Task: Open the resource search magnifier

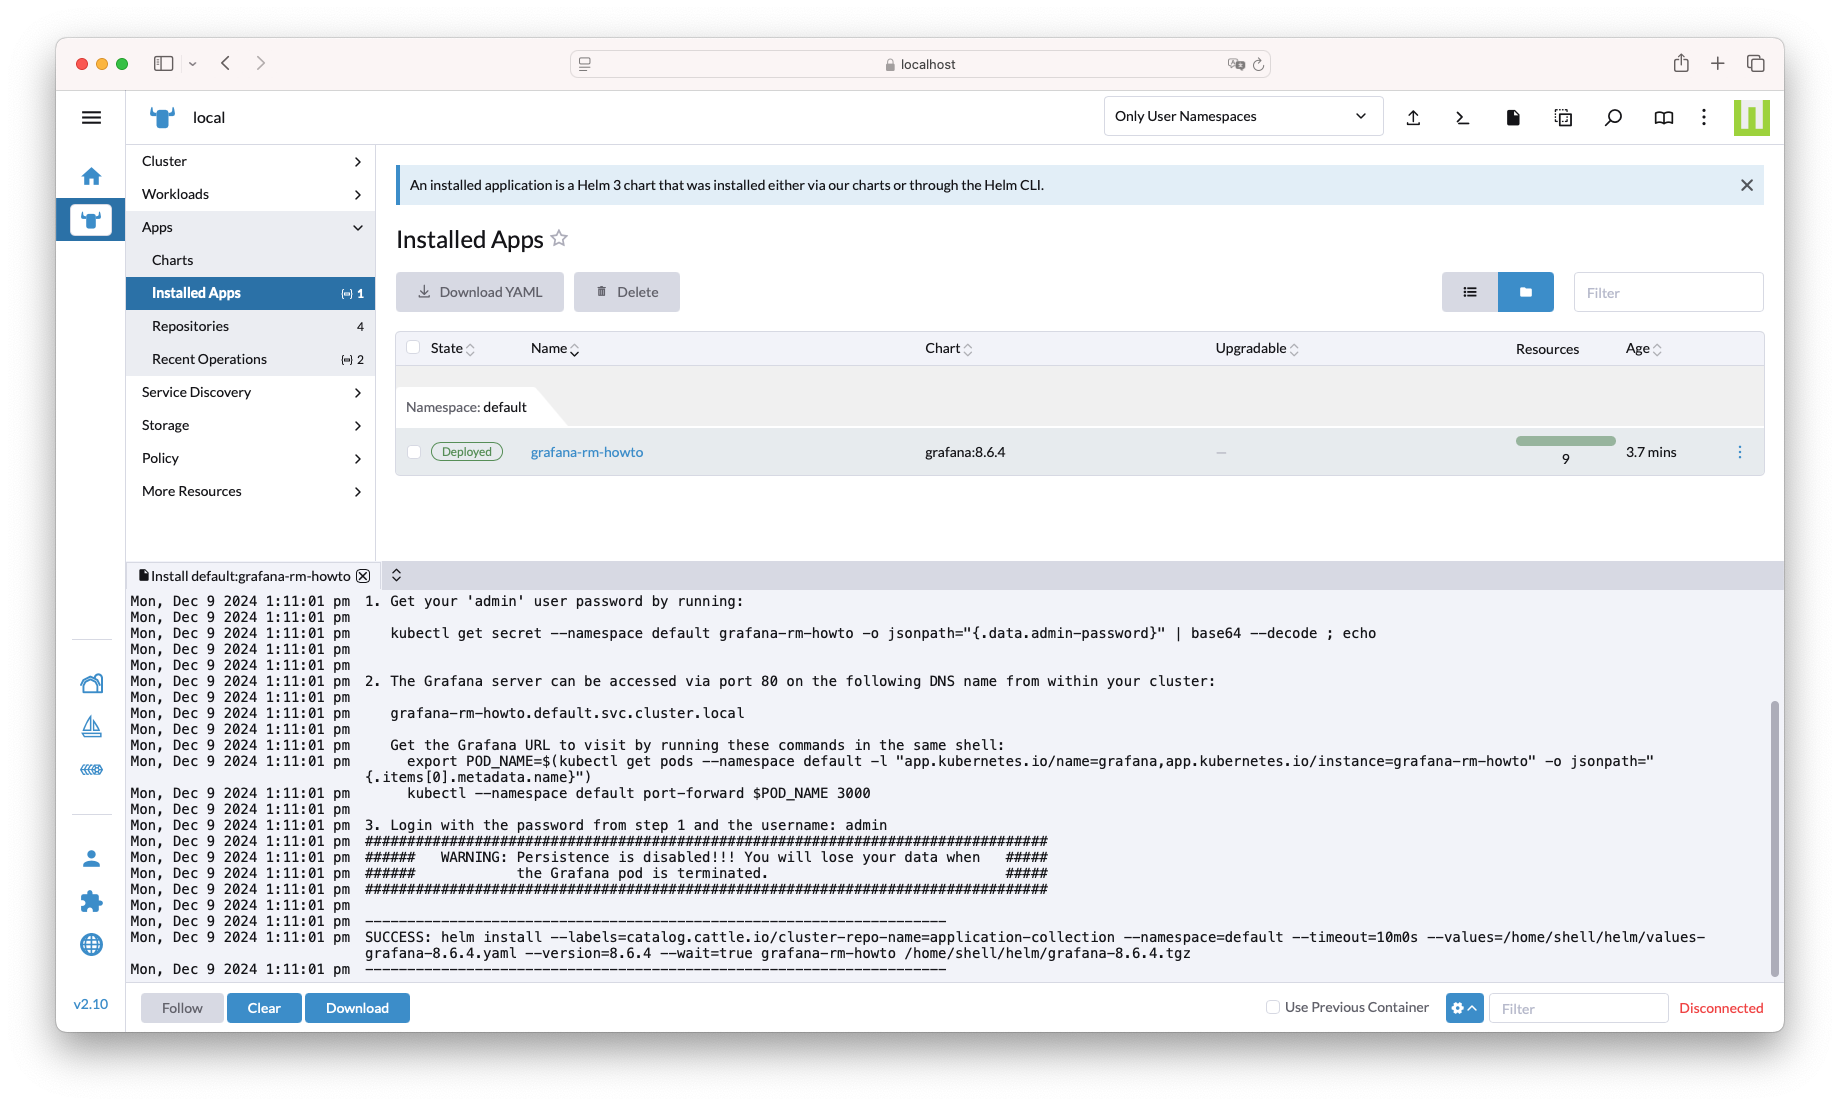Action: pyautogui.click(x=1612, y=117)
